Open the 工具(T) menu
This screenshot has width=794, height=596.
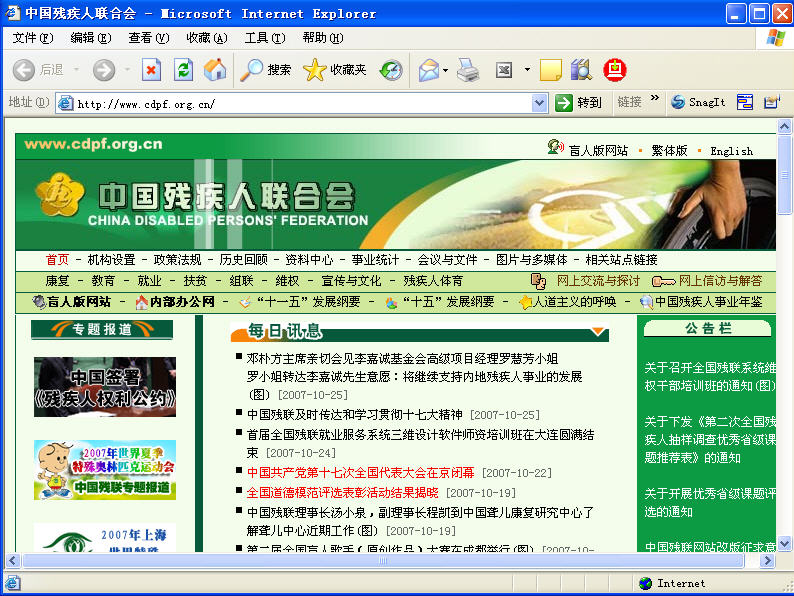pyautogui.click(x=265, y=38)
